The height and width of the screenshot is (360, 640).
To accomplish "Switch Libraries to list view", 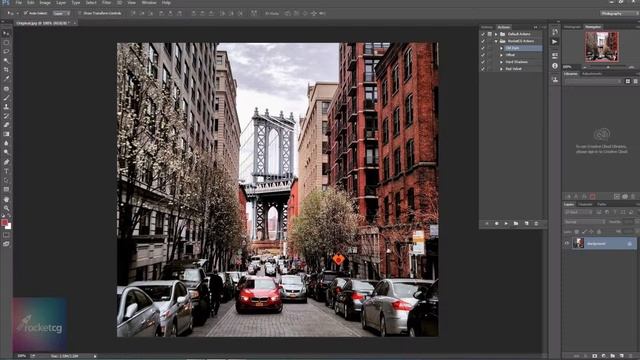I will click(x=635, y=82).
